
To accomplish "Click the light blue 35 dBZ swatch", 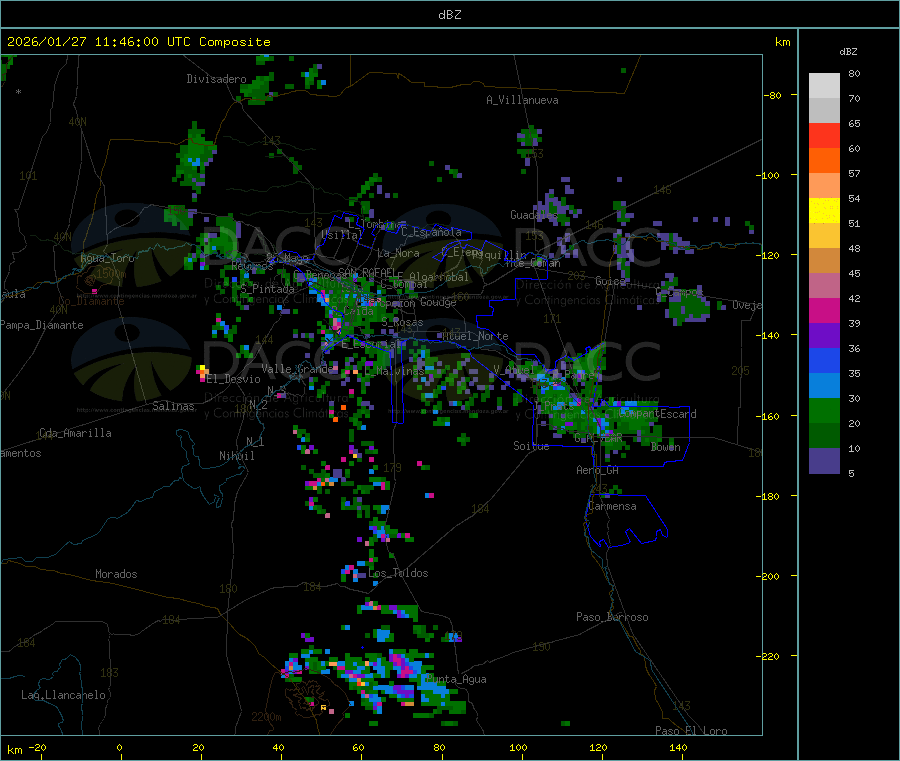I will (x=824, y=385).
